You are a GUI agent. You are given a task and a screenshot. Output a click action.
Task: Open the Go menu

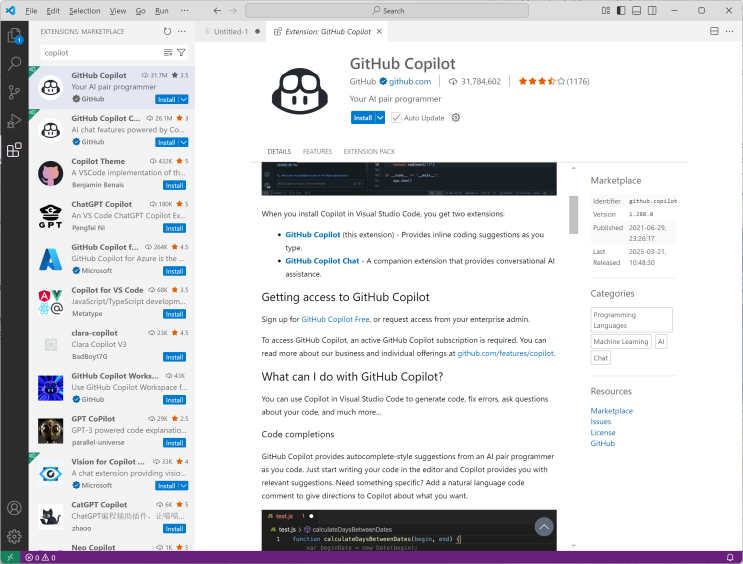pyautogui.click(x=141, y=10)
